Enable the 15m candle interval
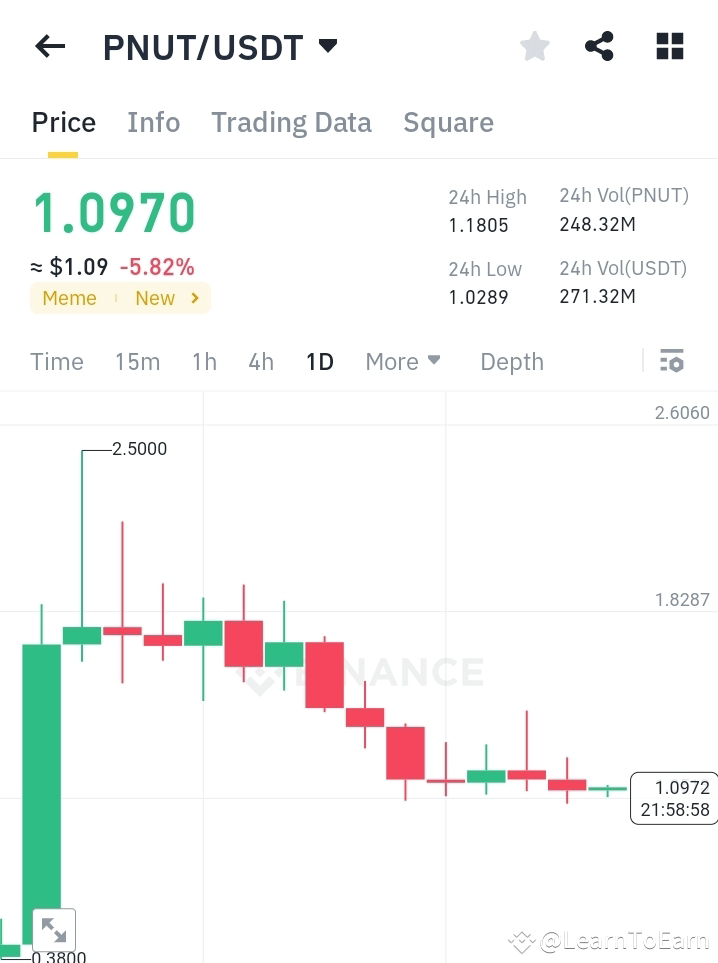 click(x=138, y=361)
